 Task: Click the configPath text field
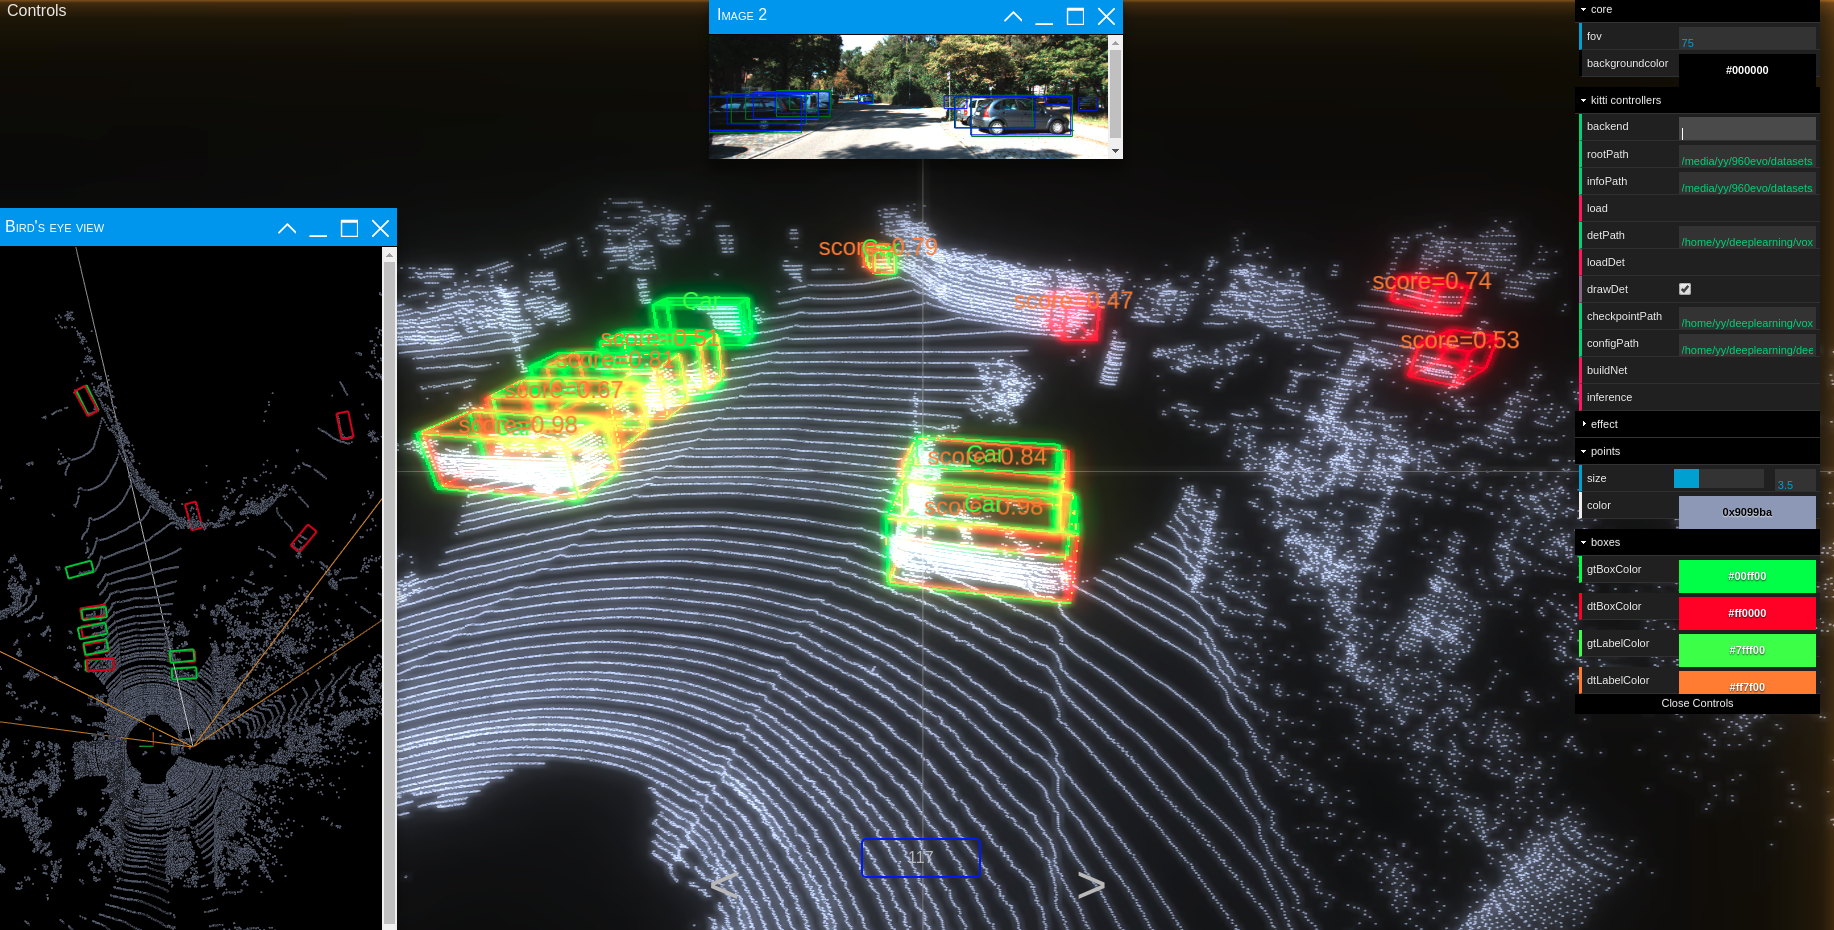[1747, 346]
